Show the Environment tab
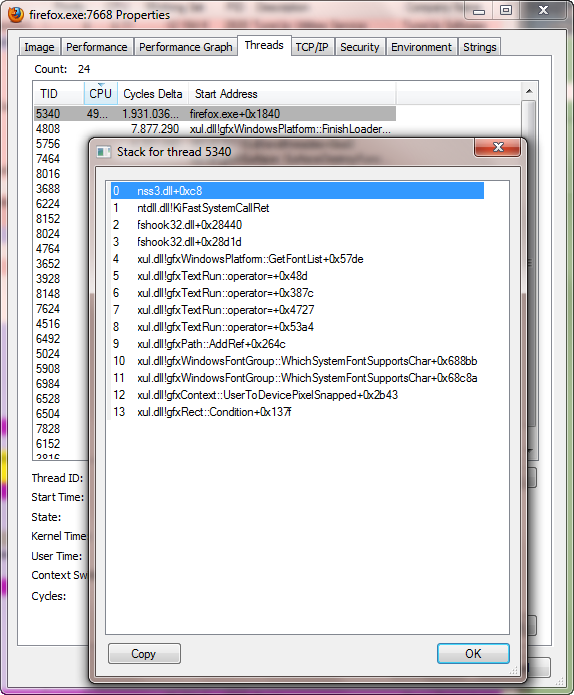Viewport: 574px width, 695px height. (421, 47)
